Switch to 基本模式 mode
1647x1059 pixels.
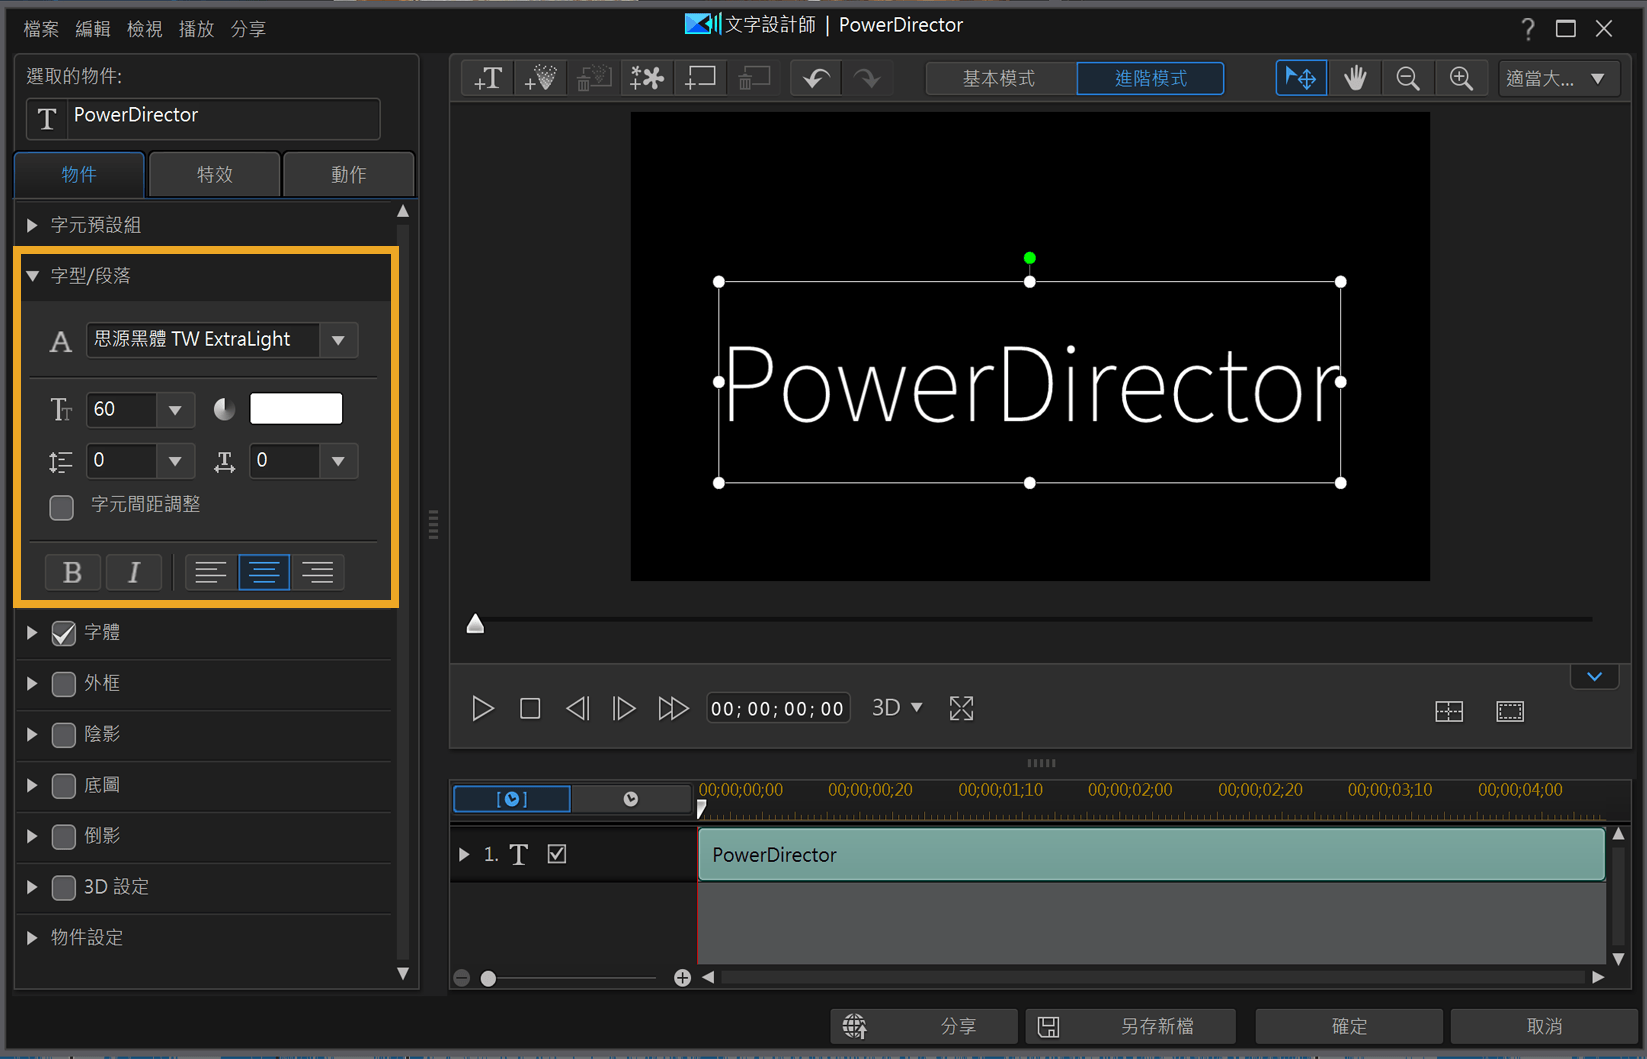[999, 78]
